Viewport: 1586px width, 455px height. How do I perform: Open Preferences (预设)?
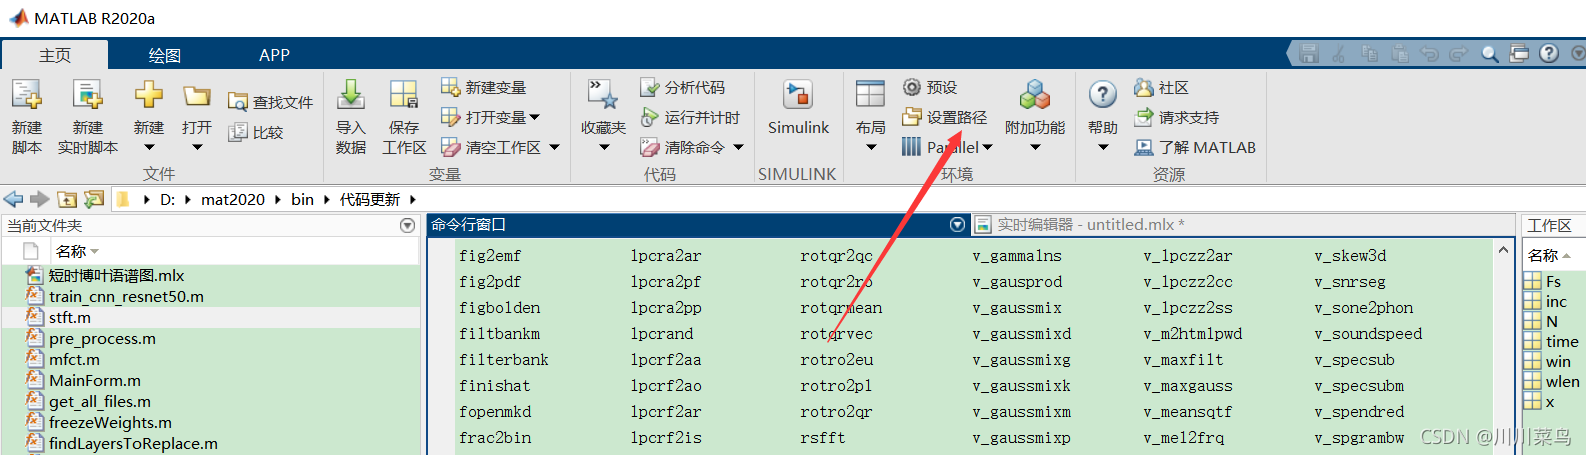click(930, 88)
